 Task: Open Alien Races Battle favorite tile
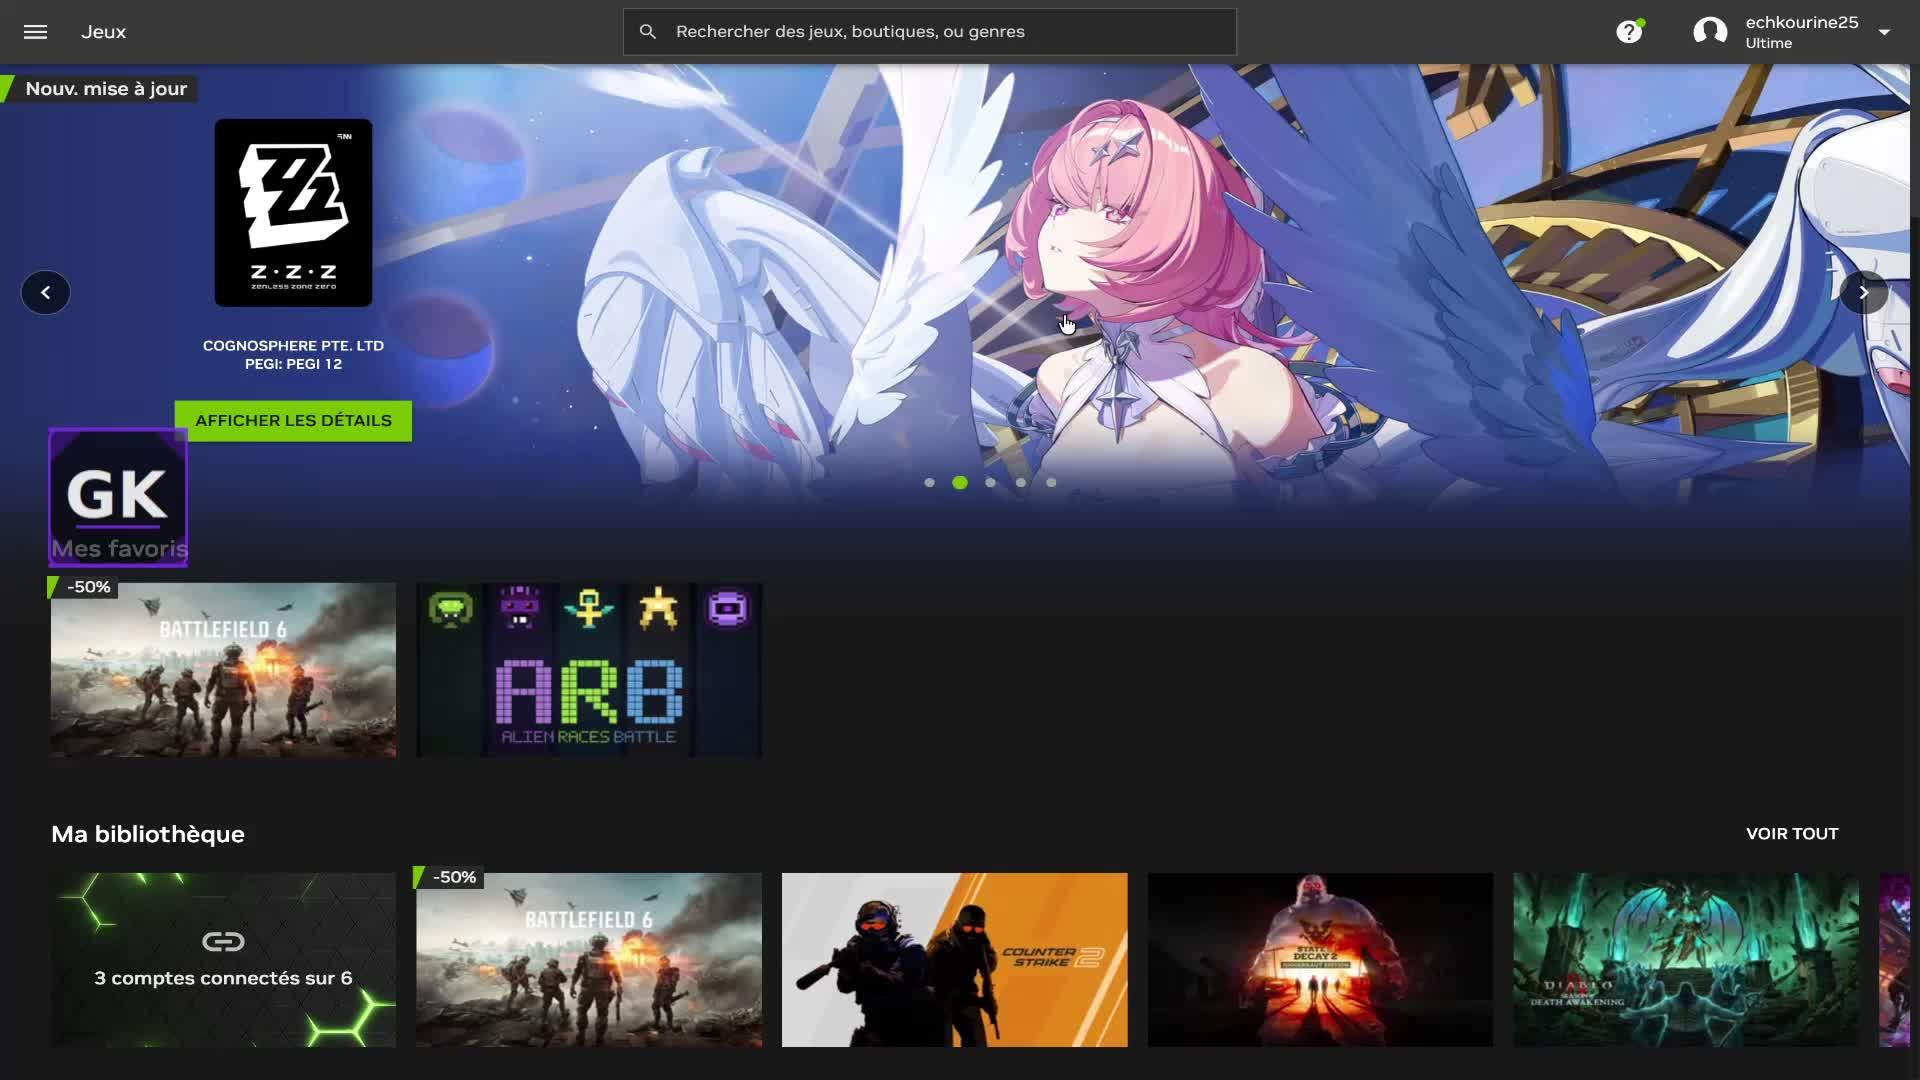pyautogui.click(x=589, y=670)
